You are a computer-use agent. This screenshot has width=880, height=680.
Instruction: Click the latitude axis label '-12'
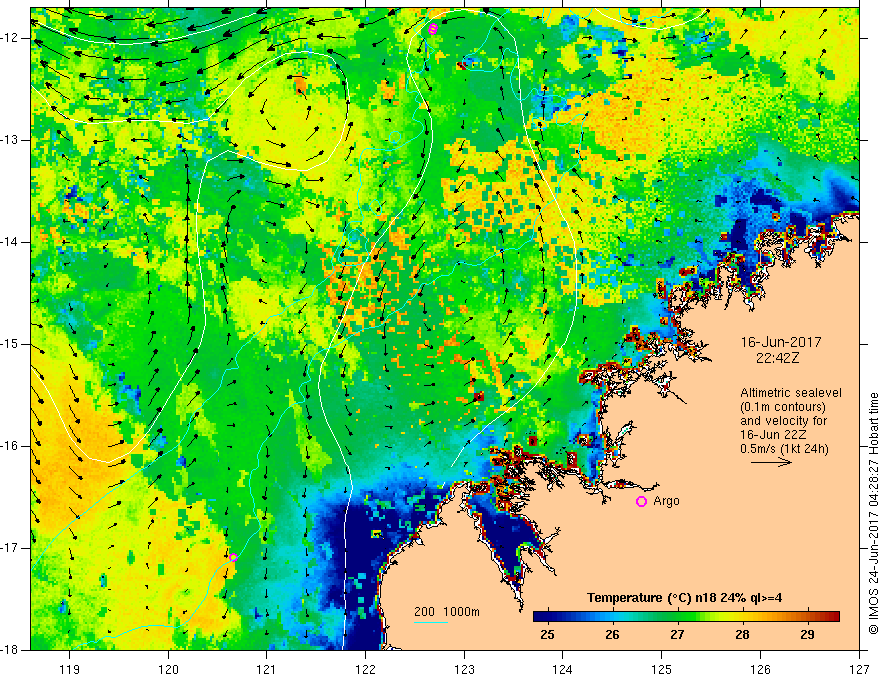(x=11, y=38)
